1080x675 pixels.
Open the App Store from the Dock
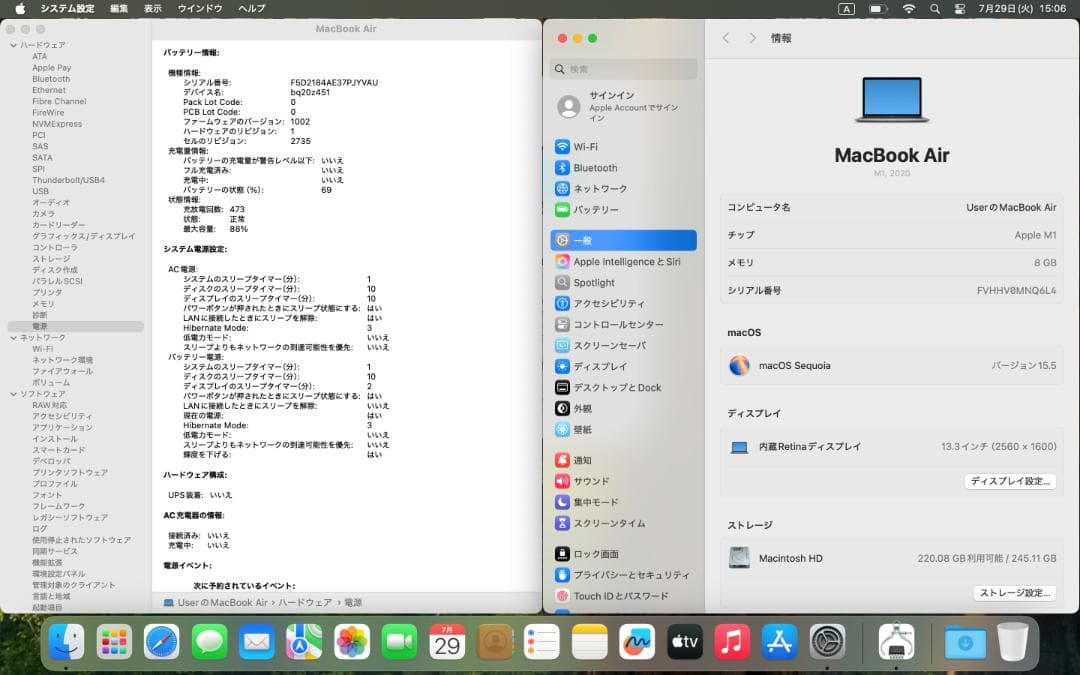point(779,642)
